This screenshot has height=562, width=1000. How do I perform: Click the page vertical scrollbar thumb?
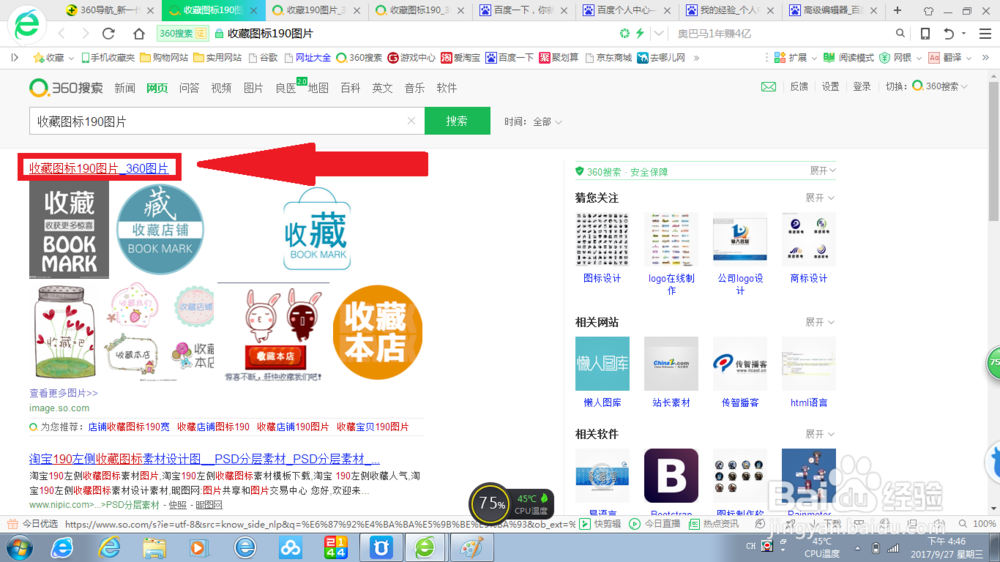[994, 150]
